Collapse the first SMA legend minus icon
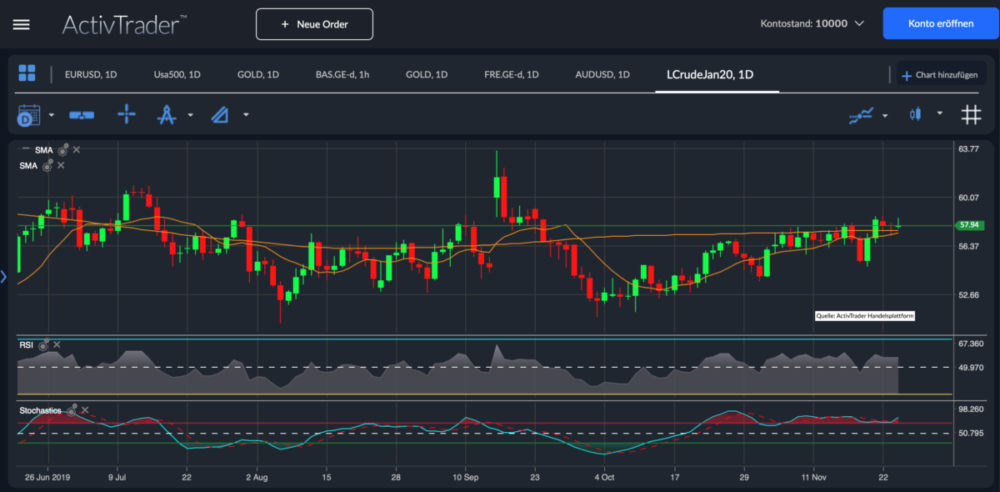This screenshot has width=1000, height=492. click(26, 149)
